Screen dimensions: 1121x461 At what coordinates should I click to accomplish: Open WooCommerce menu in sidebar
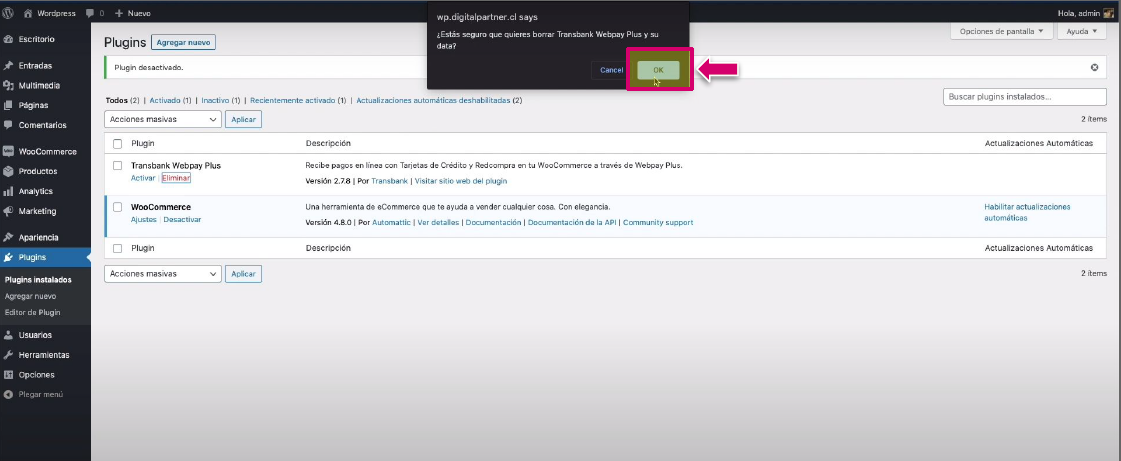click(x=45, y=152)
